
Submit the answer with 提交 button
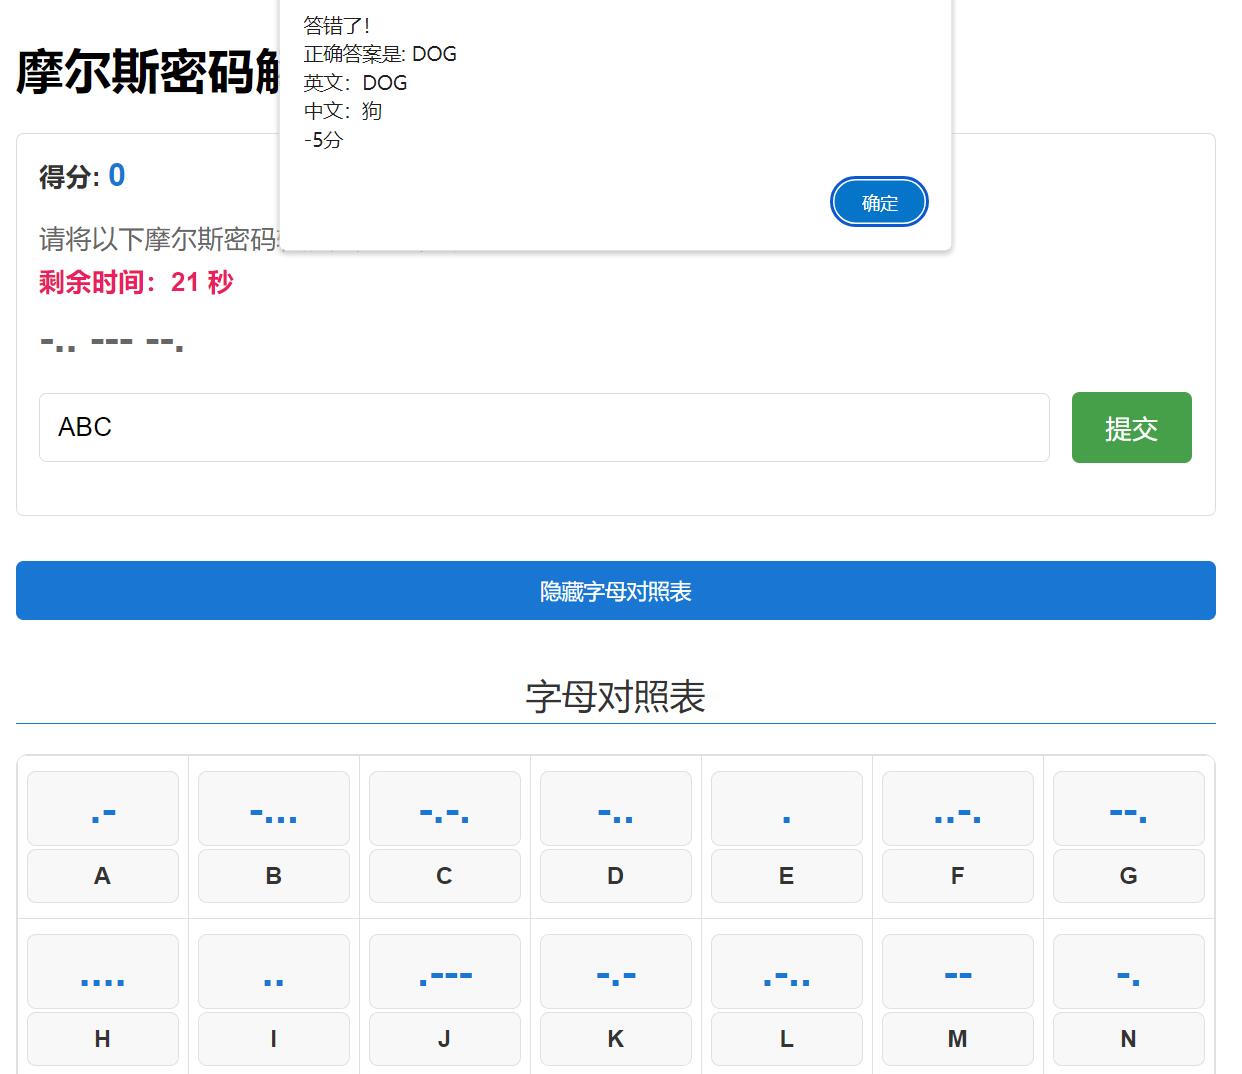[x=1131, y=428]
